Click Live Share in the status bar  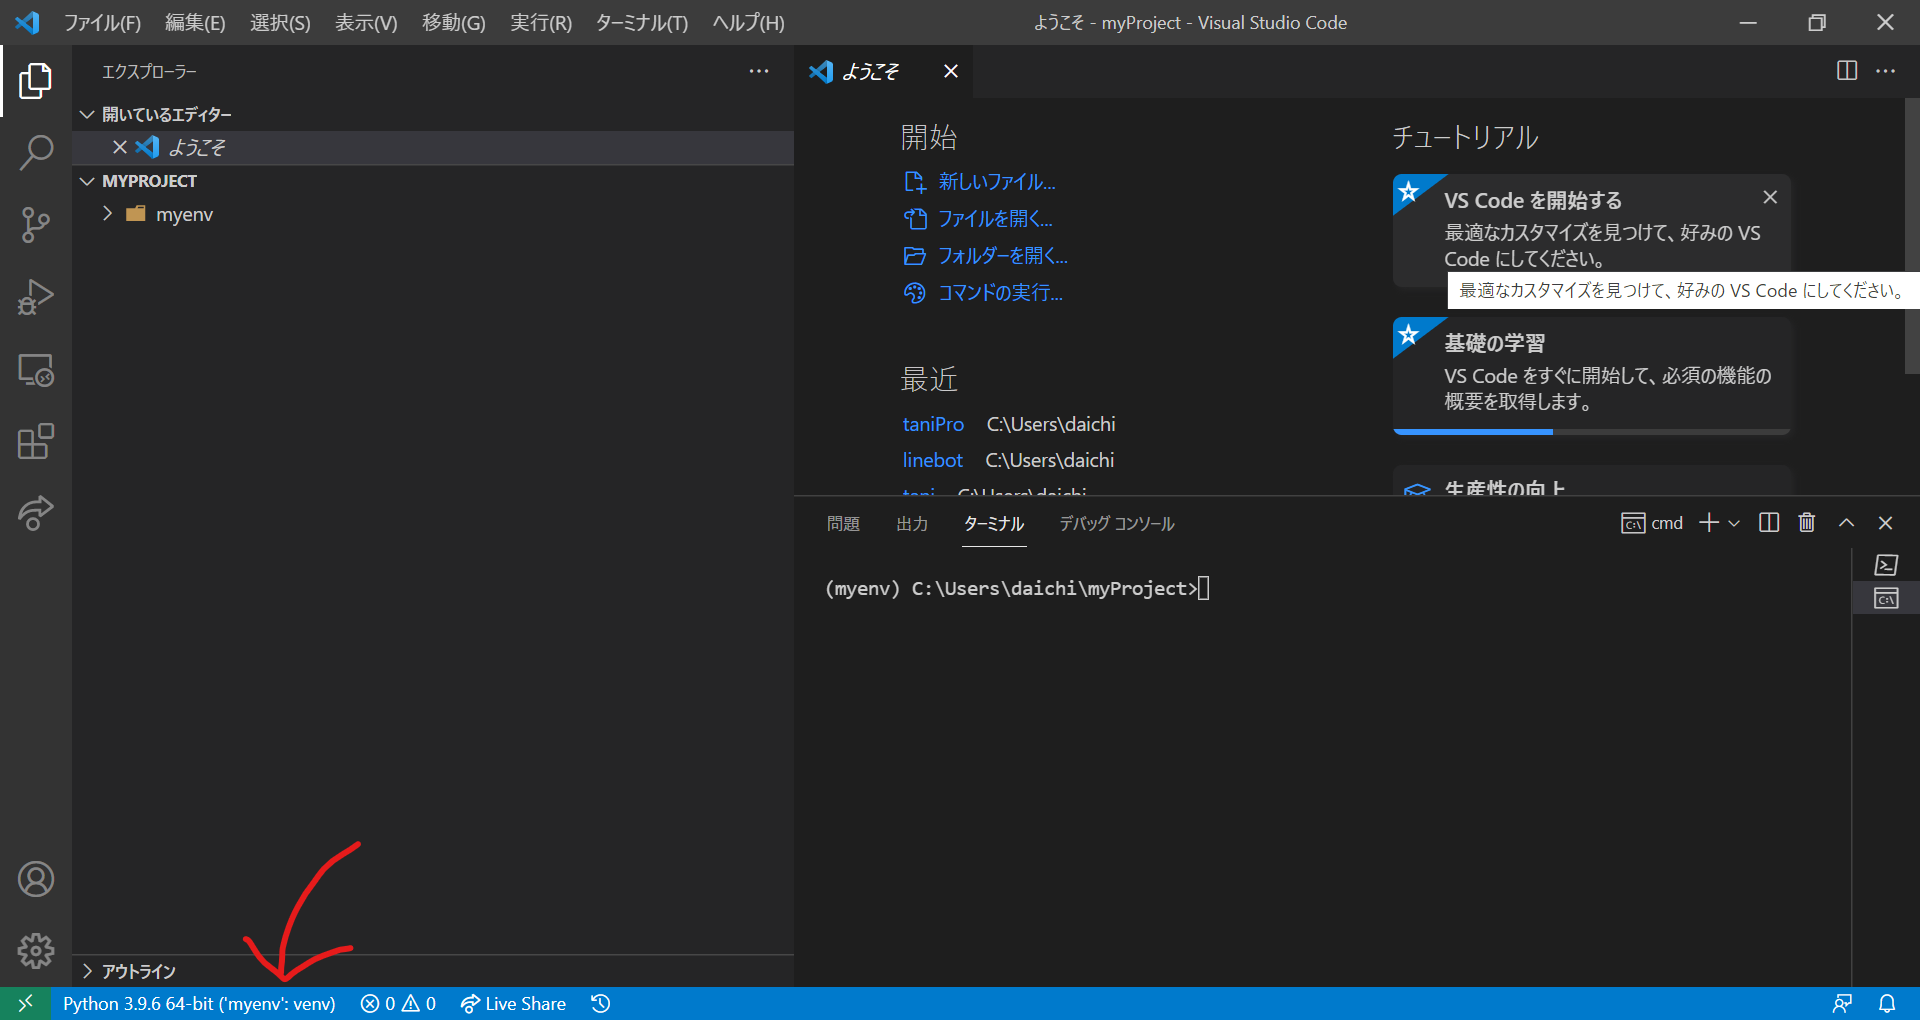pyautogui.click(x=513, y=1003)
